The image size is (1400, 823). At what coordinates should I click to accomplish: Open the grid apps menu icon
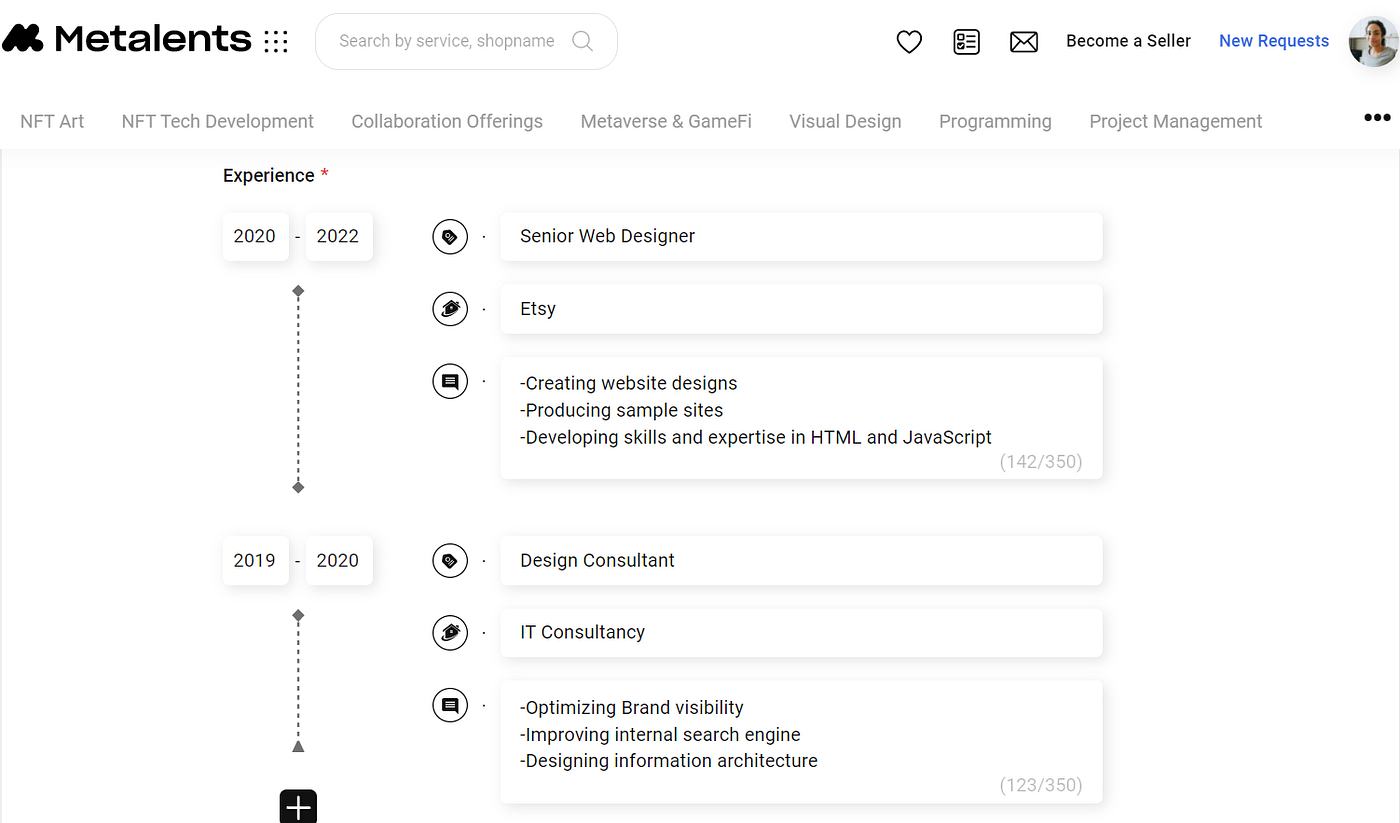tap(276, 41)
